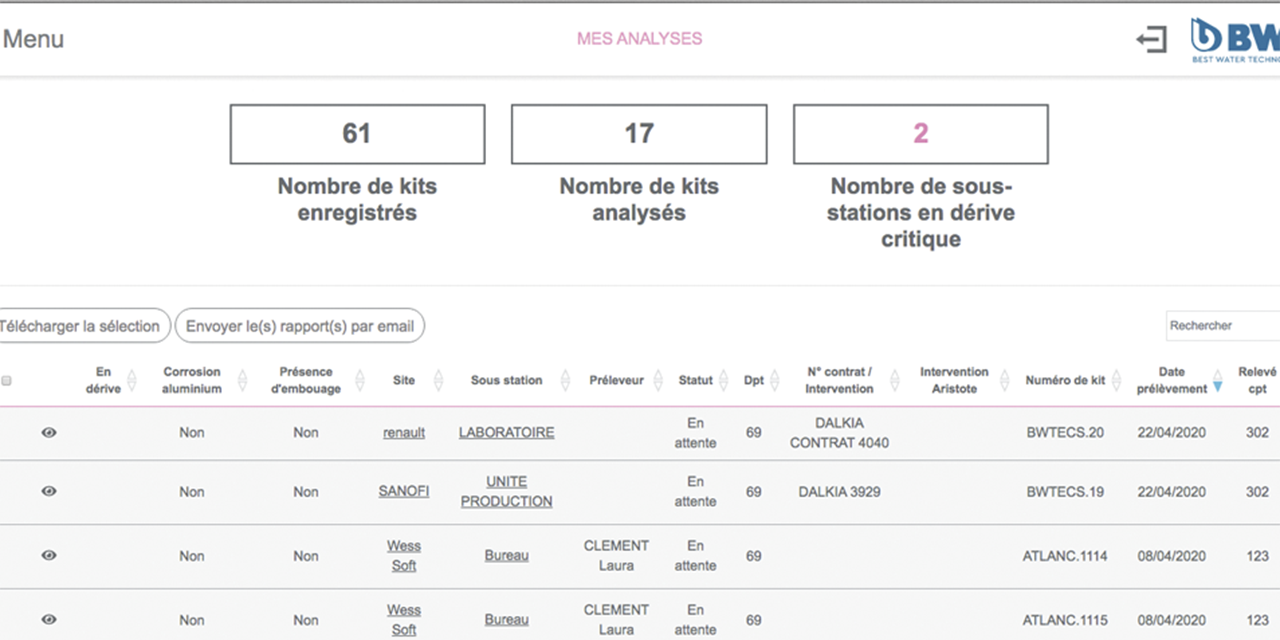The image size is (1280, 640).
Task: Click the critical drift sub-stations counter box
Action: (920, 134)
